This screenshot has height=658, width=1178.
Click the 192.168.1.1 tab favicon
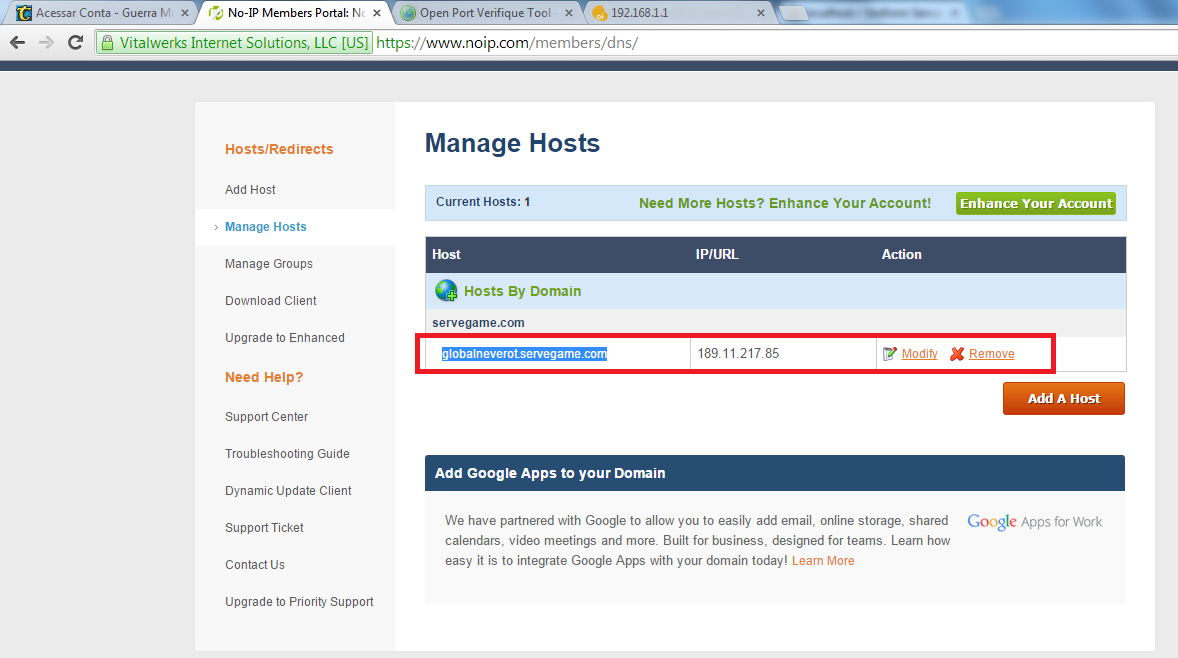599,13
